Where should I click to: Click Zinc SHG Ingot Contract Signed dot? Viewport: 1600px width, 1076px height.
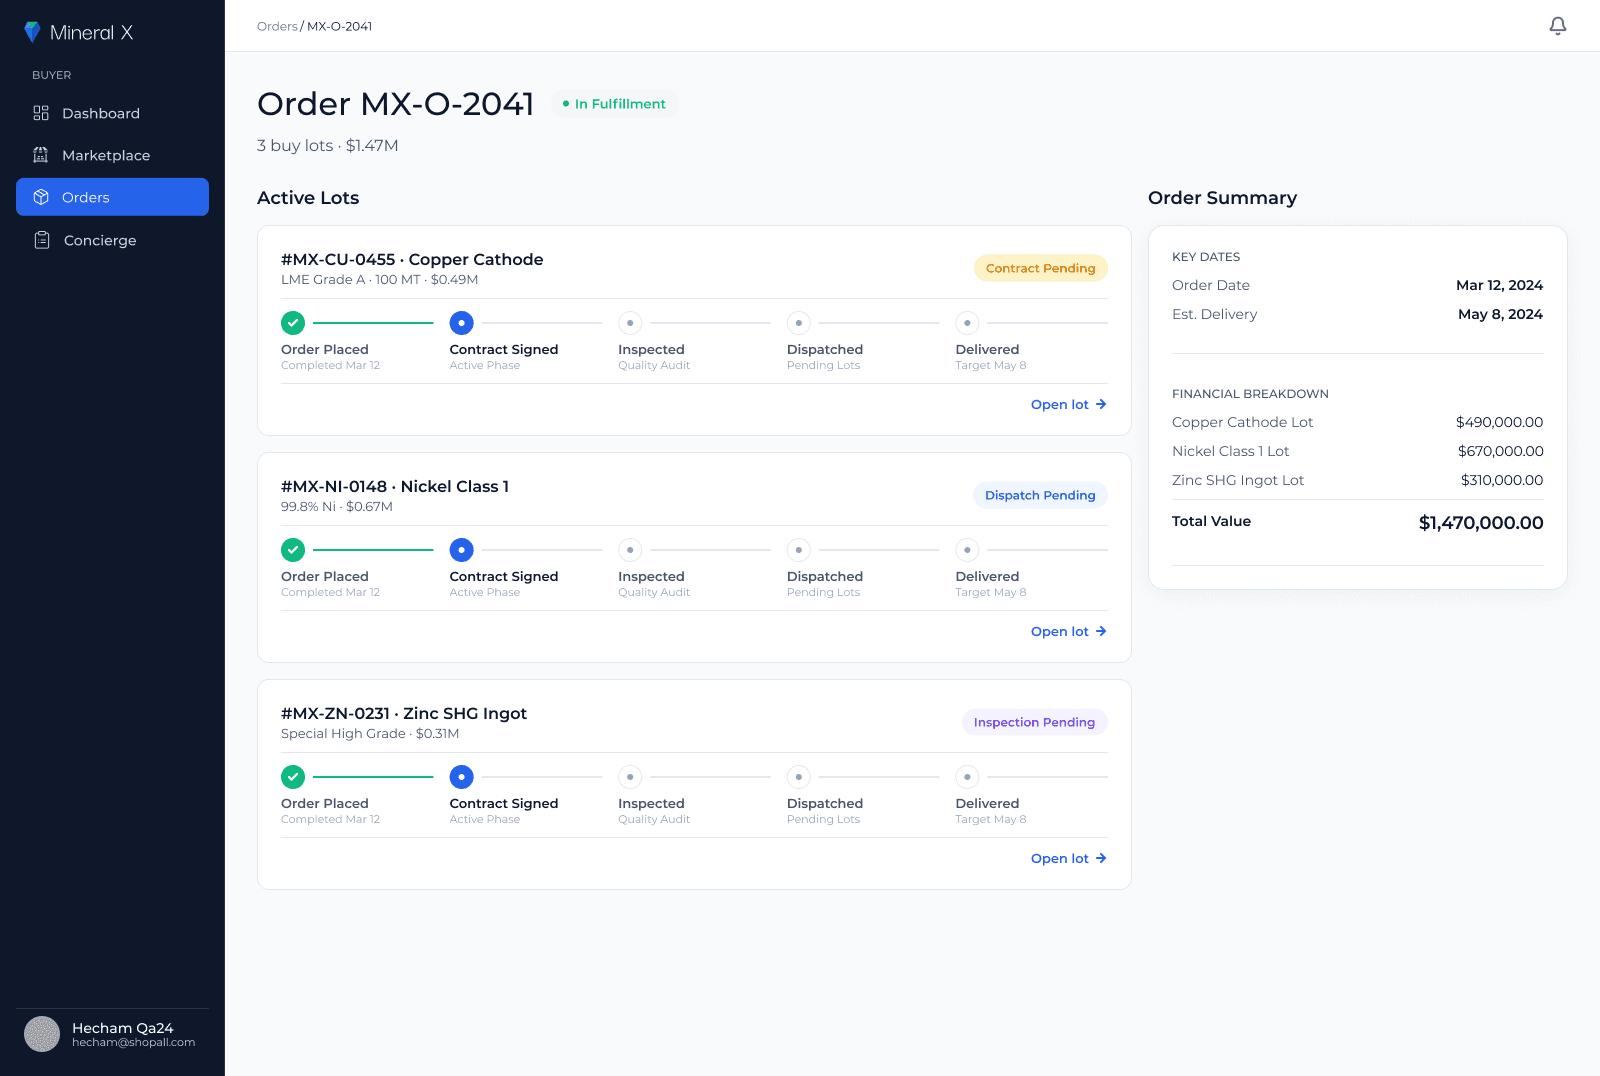[x=461, y=777]
